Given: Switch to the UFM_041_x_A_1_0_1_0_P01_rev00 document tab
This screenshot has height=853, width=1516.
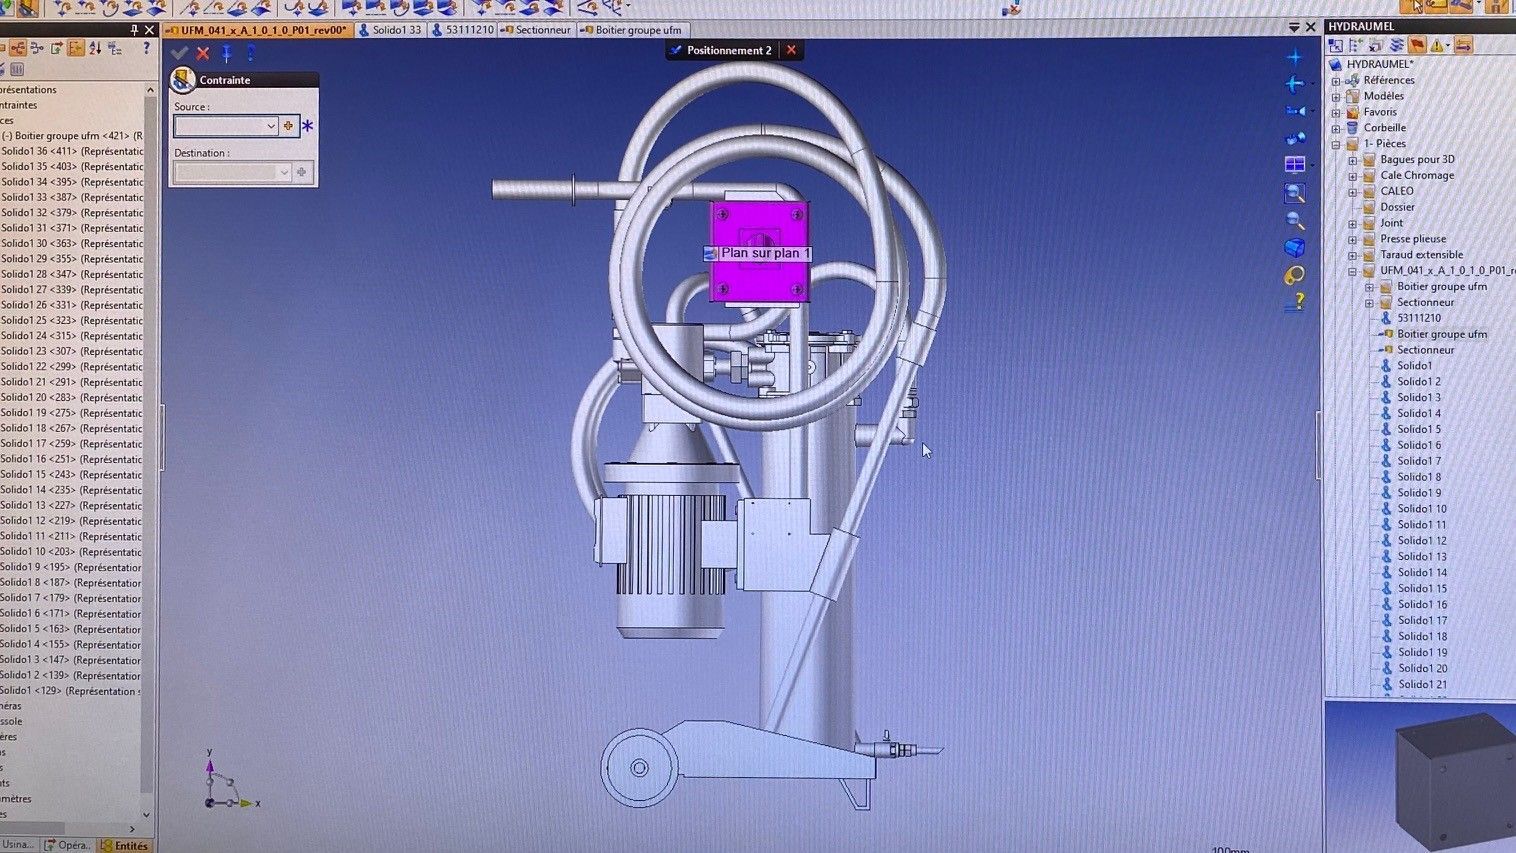Looking at the screenshot, I should pyautogui.click(x=257, y=30).
